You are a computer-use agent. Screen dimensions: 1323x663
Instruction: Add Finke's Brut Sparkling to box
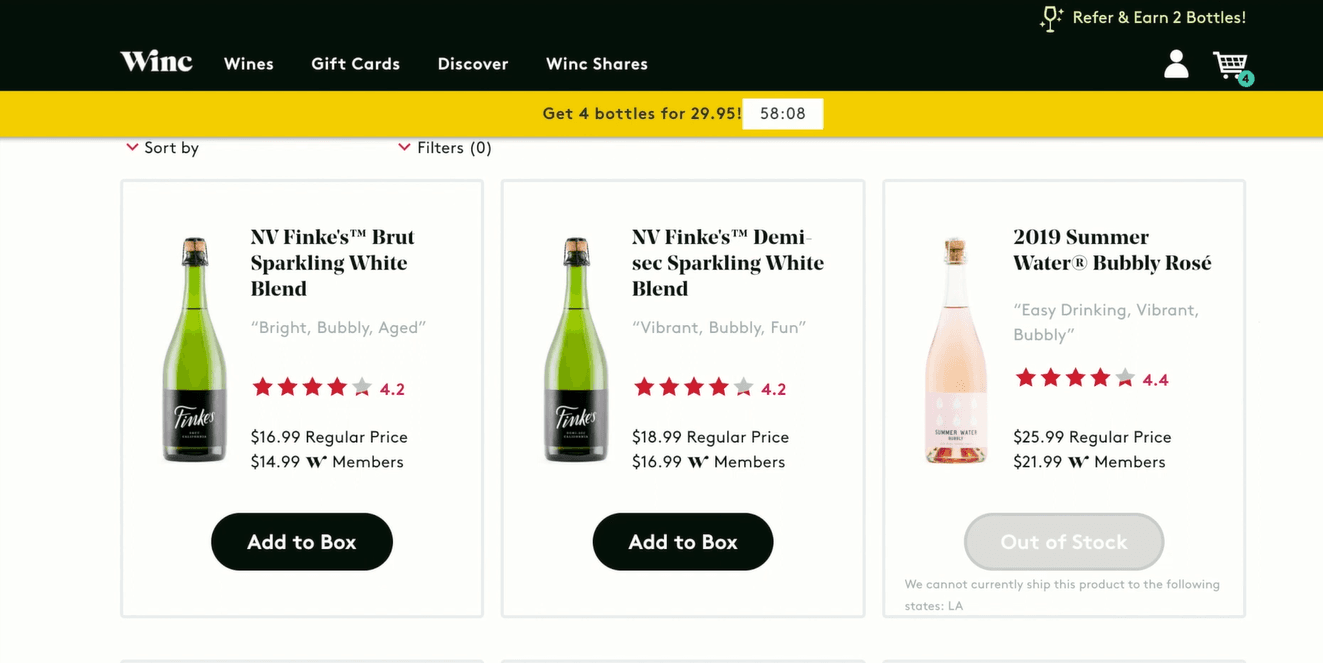(302, 542)
